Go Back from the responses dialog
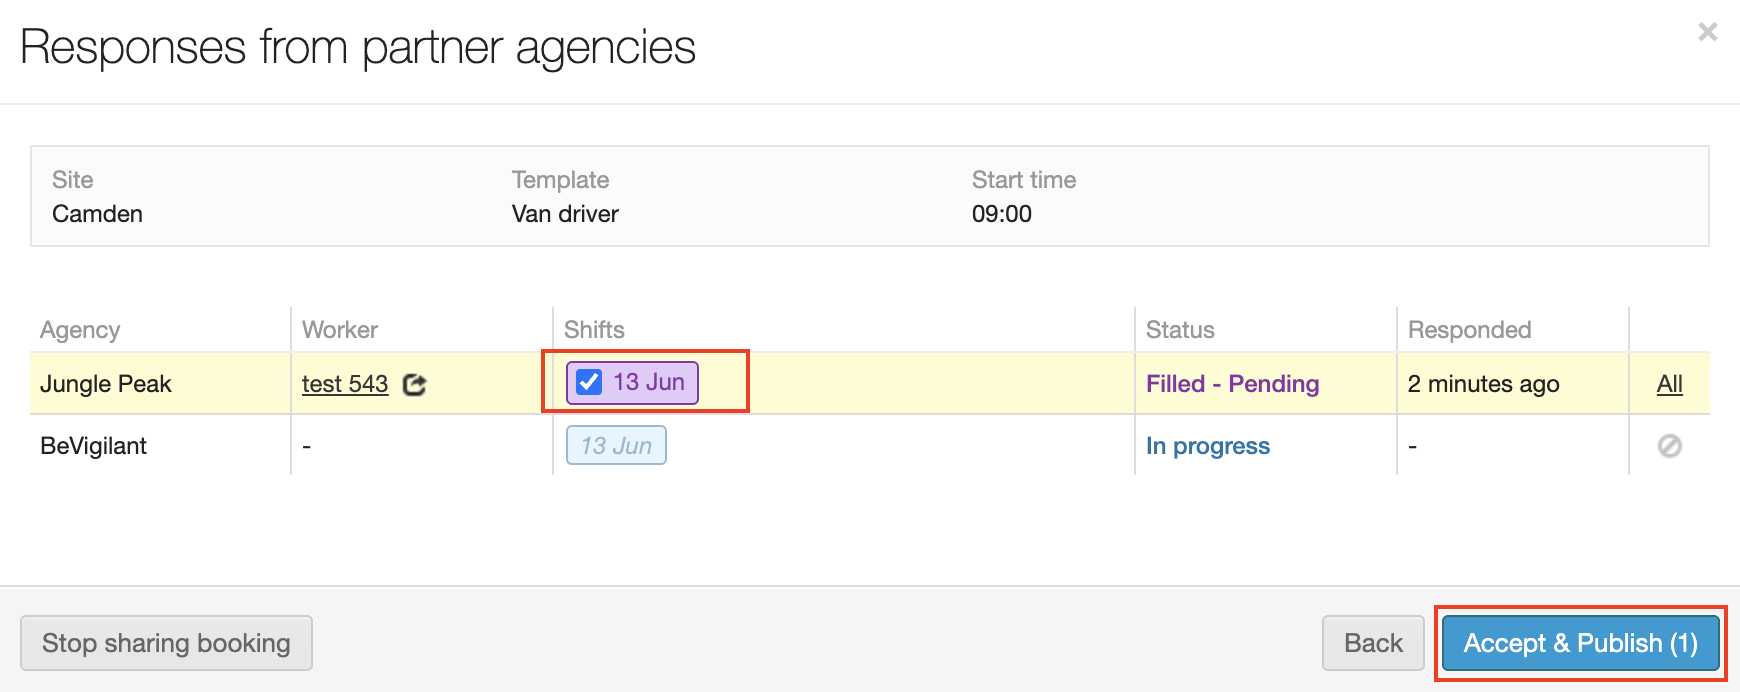 pyautogui.click(x=1372, y=643)
